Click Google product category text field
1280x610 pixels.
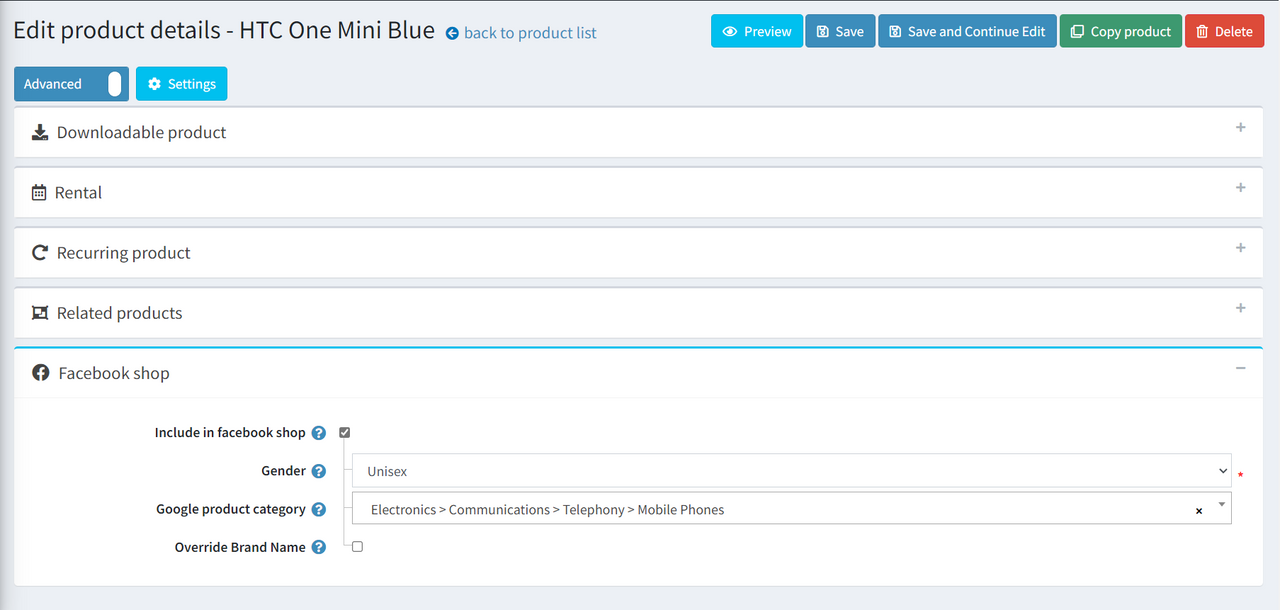click(x=791, y=509)
